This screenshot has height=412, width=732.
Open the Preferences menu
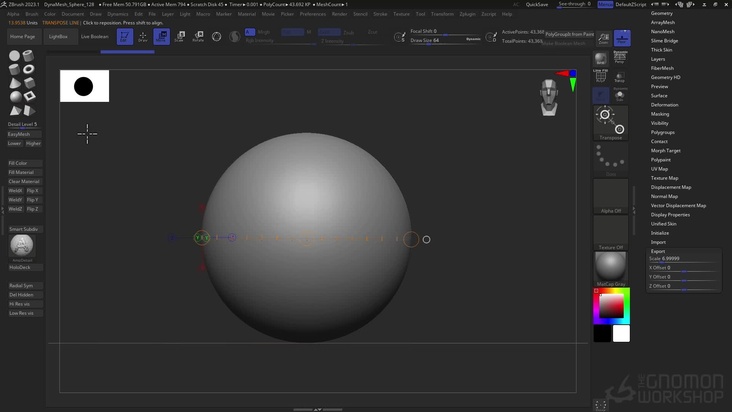[x=313, y=14]
